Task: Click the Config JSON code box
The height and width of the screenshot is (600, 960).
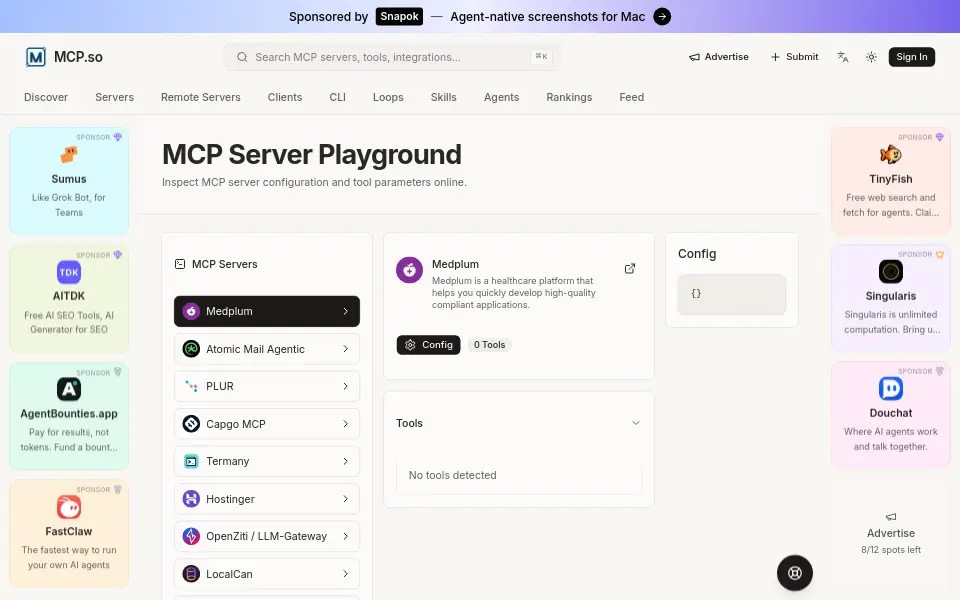Action: (x=732, y=294)
